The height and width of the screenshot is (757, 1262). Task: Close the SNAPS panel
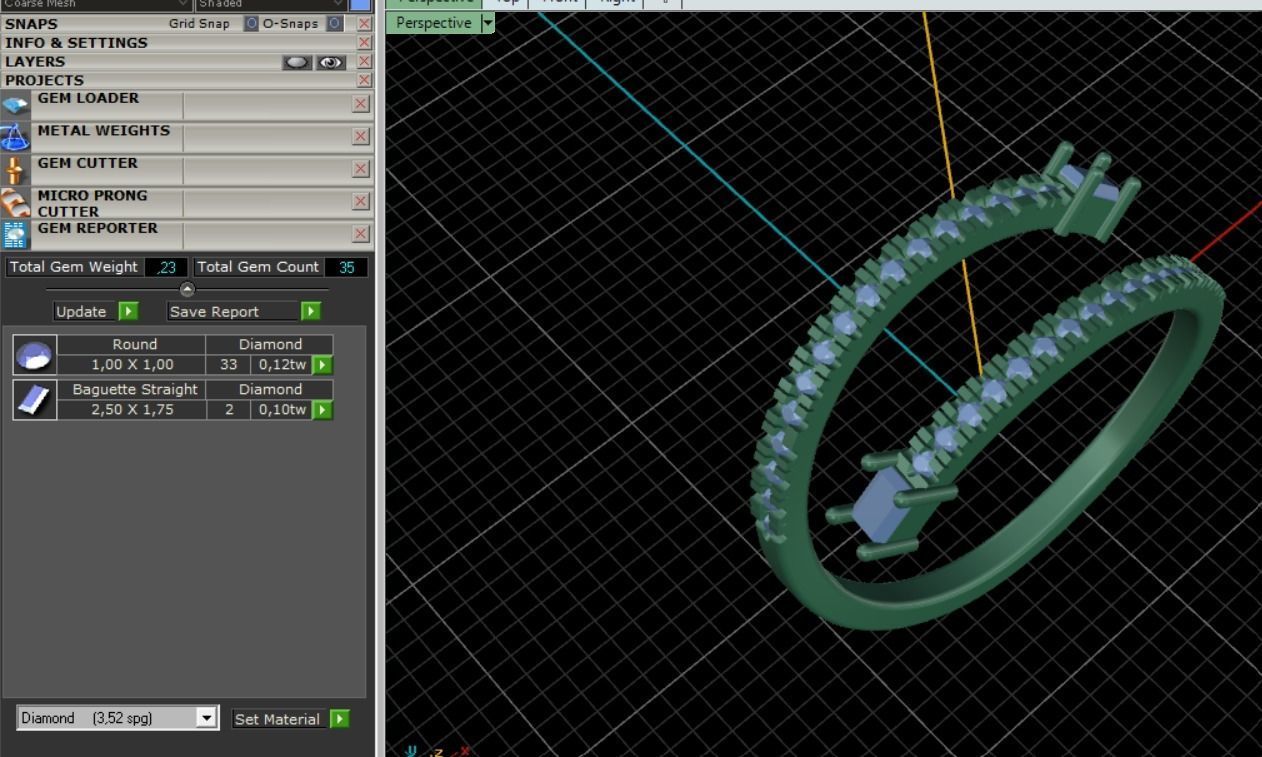(364, 23)
